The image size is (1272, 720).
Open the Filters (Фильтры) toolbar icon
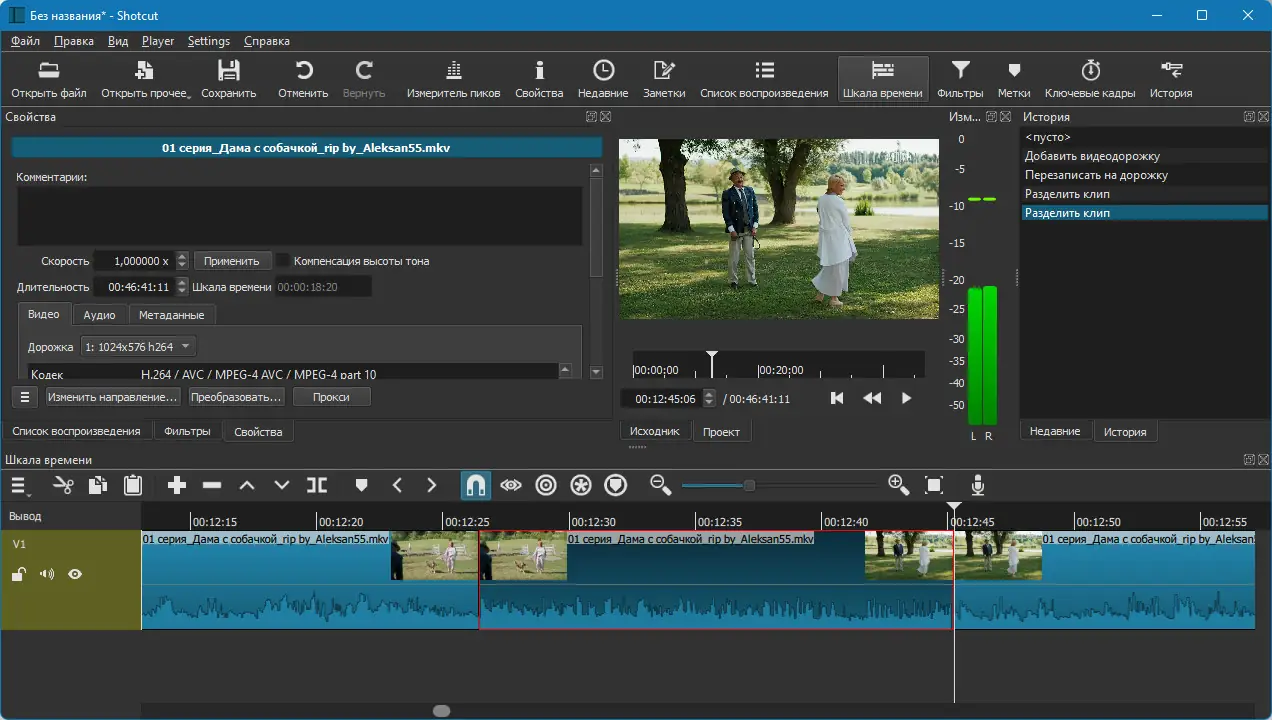pos(959,79)
